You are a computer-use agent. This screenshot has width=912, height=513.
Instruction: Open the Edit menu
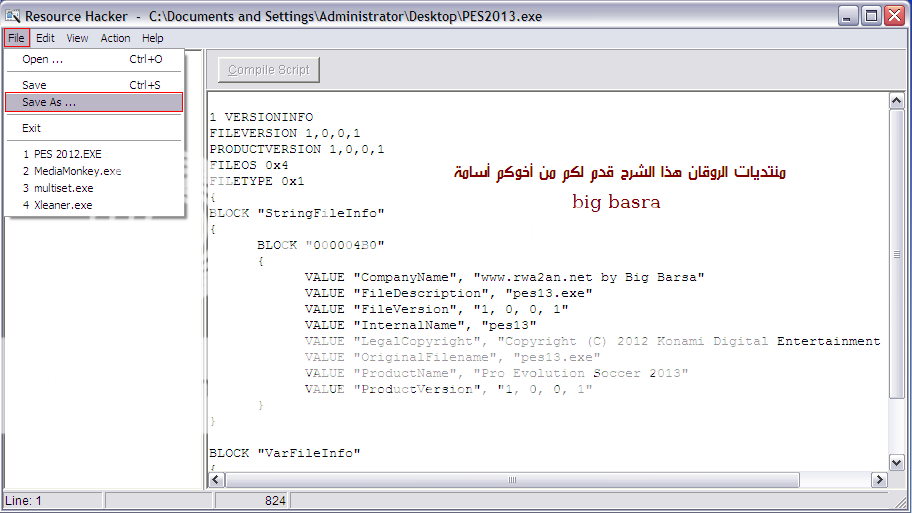(x=45, y=38)
